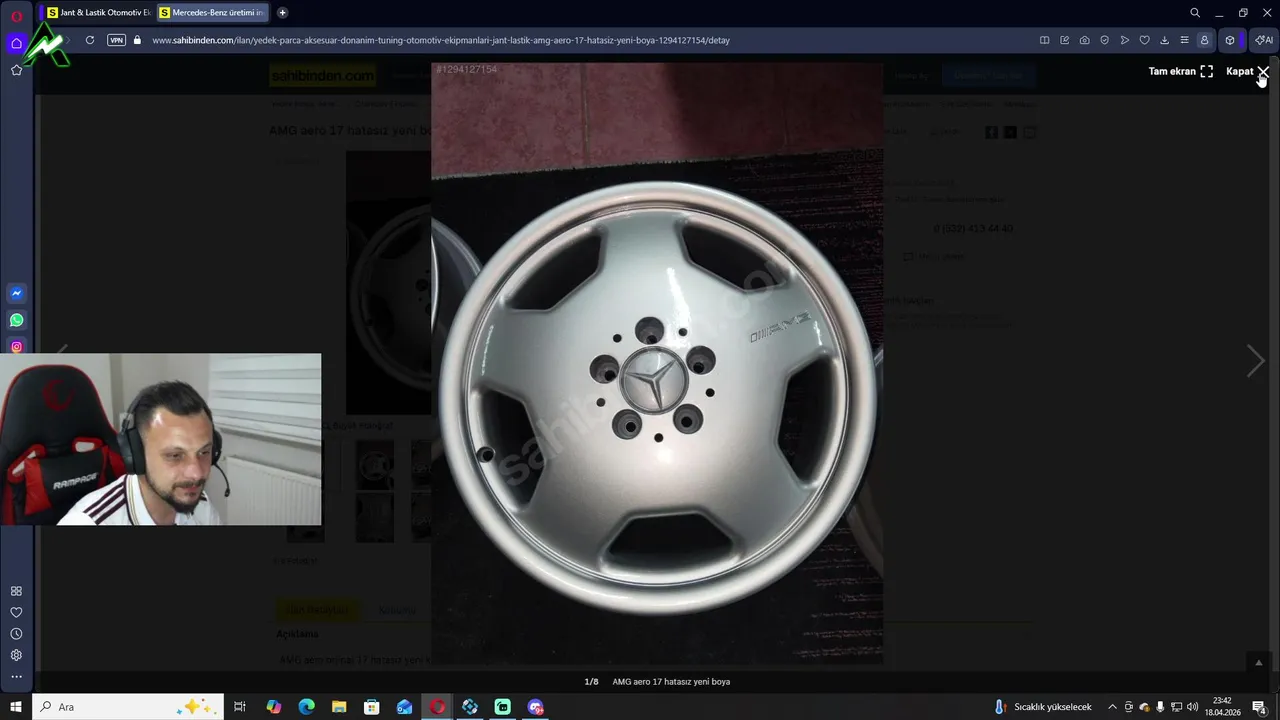This screenshot has width=1280, height=720.
Task: Open the edit page note icon
Action: point(1064,40)
